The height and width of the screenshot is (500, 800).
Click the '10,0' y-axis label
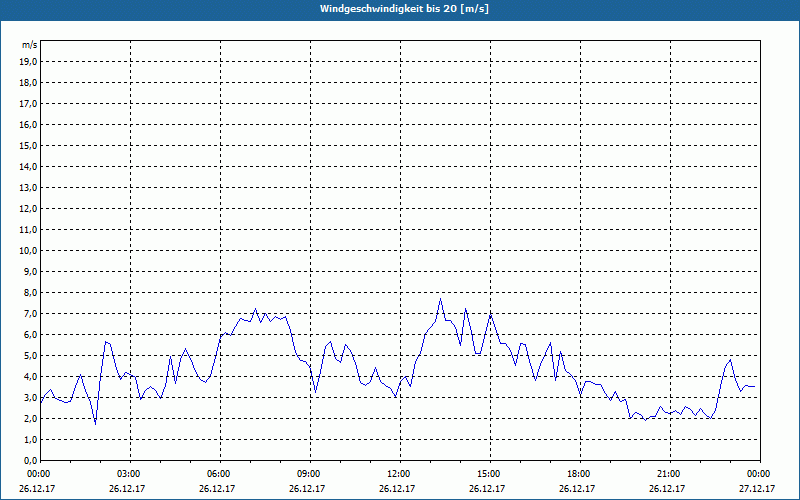tap(28, 251)
